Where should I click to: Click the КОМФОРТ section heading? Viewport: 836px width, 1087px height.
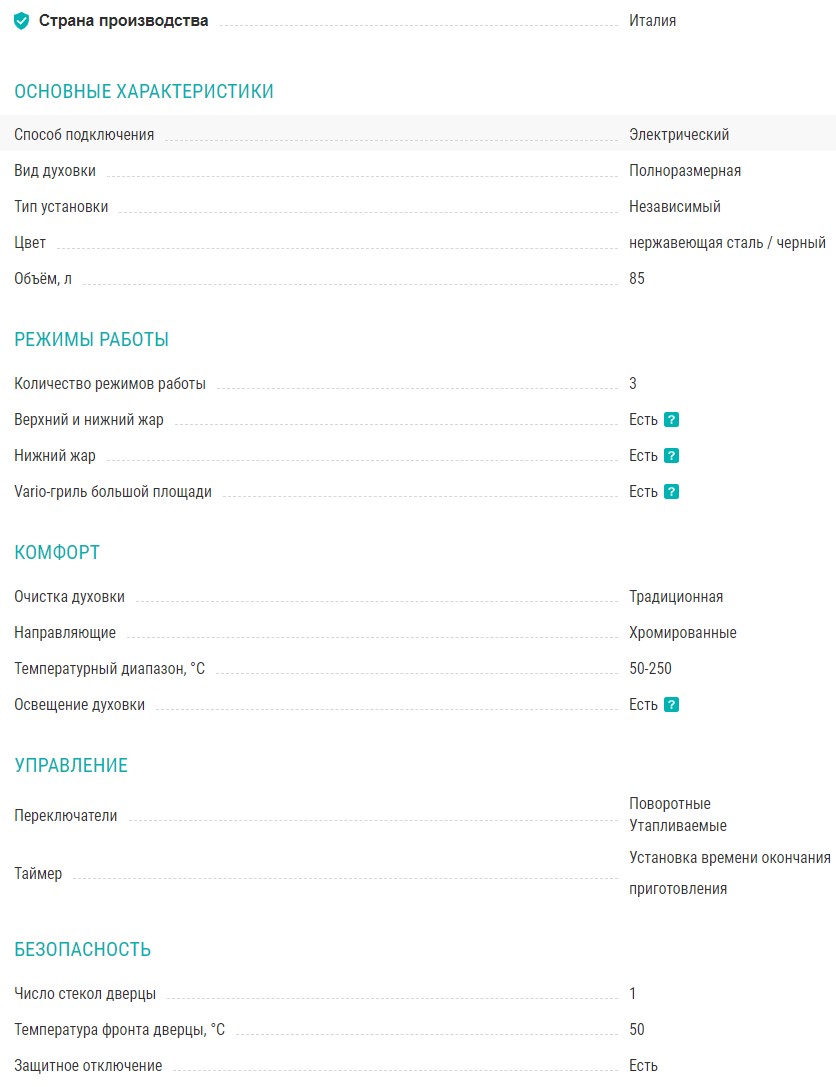(x=57, y=553)
